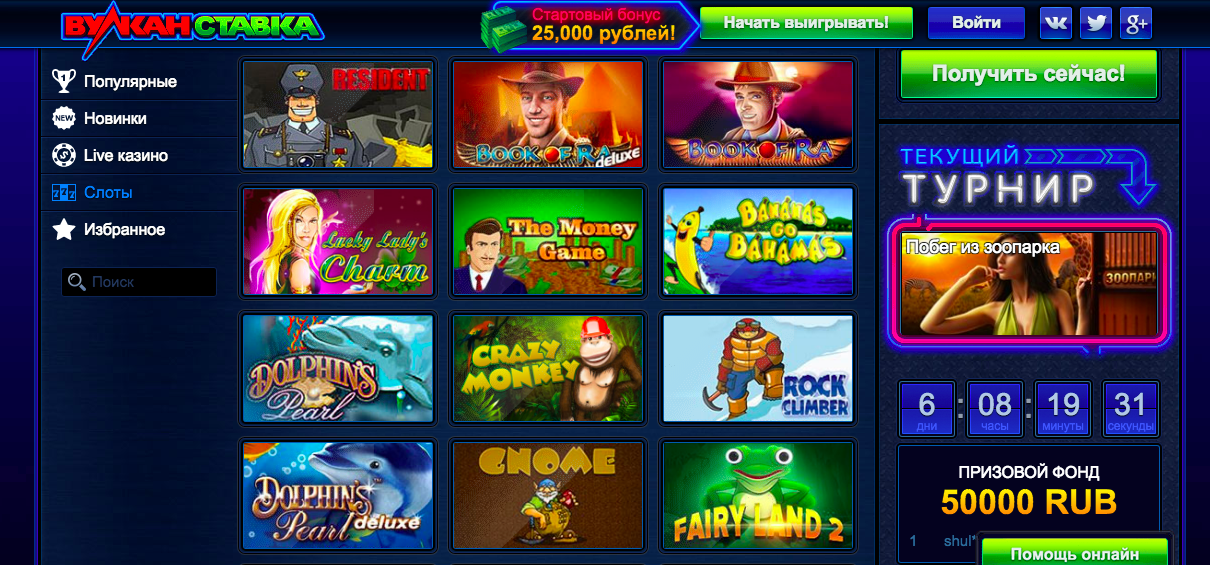
Task: Open the Побег из зоопарка tournament banner
Action: coord(1029,284)
